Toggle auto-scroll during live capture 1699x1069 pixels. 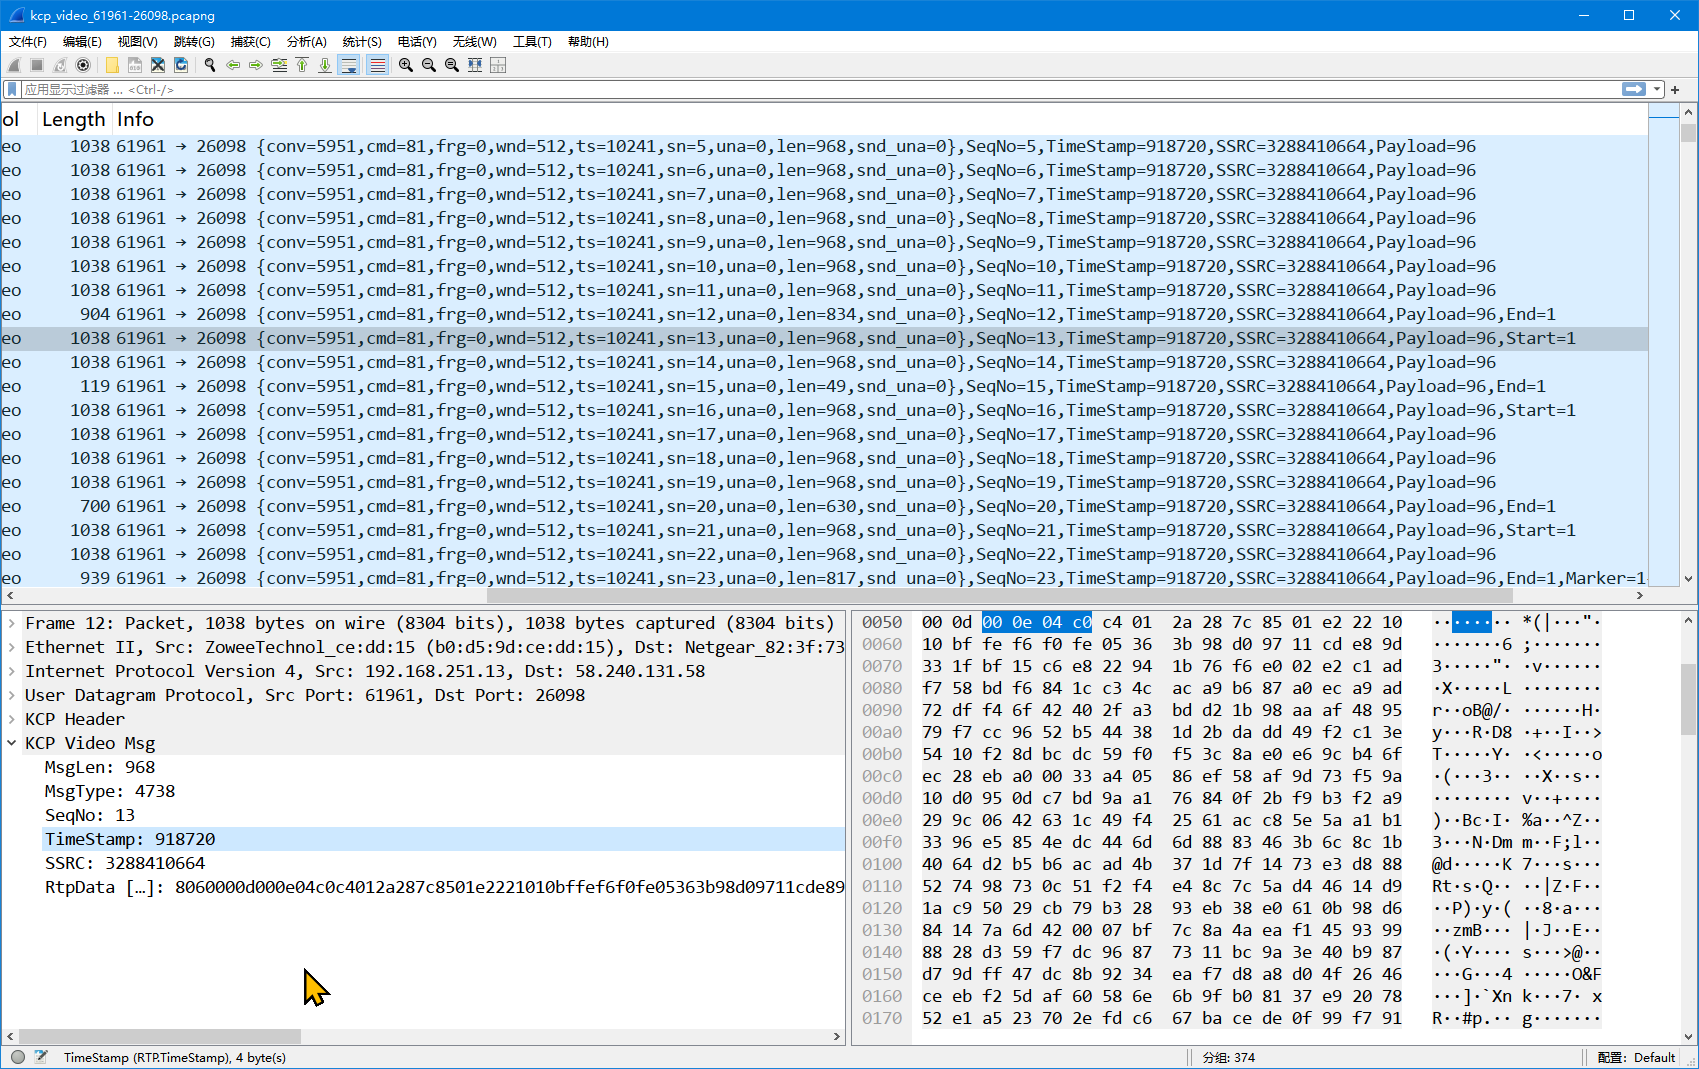pyautogui.click(x=348, y=65)
